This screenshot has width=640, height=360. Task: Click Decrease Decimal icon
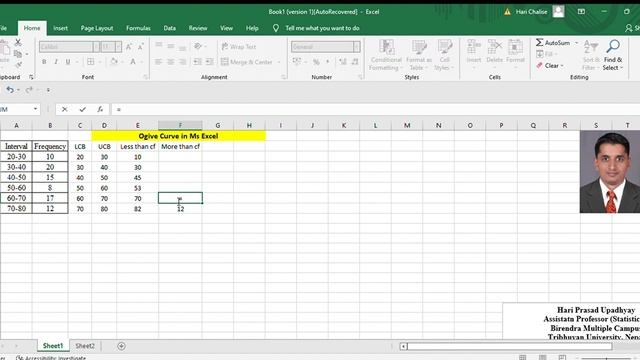(355, 62)
